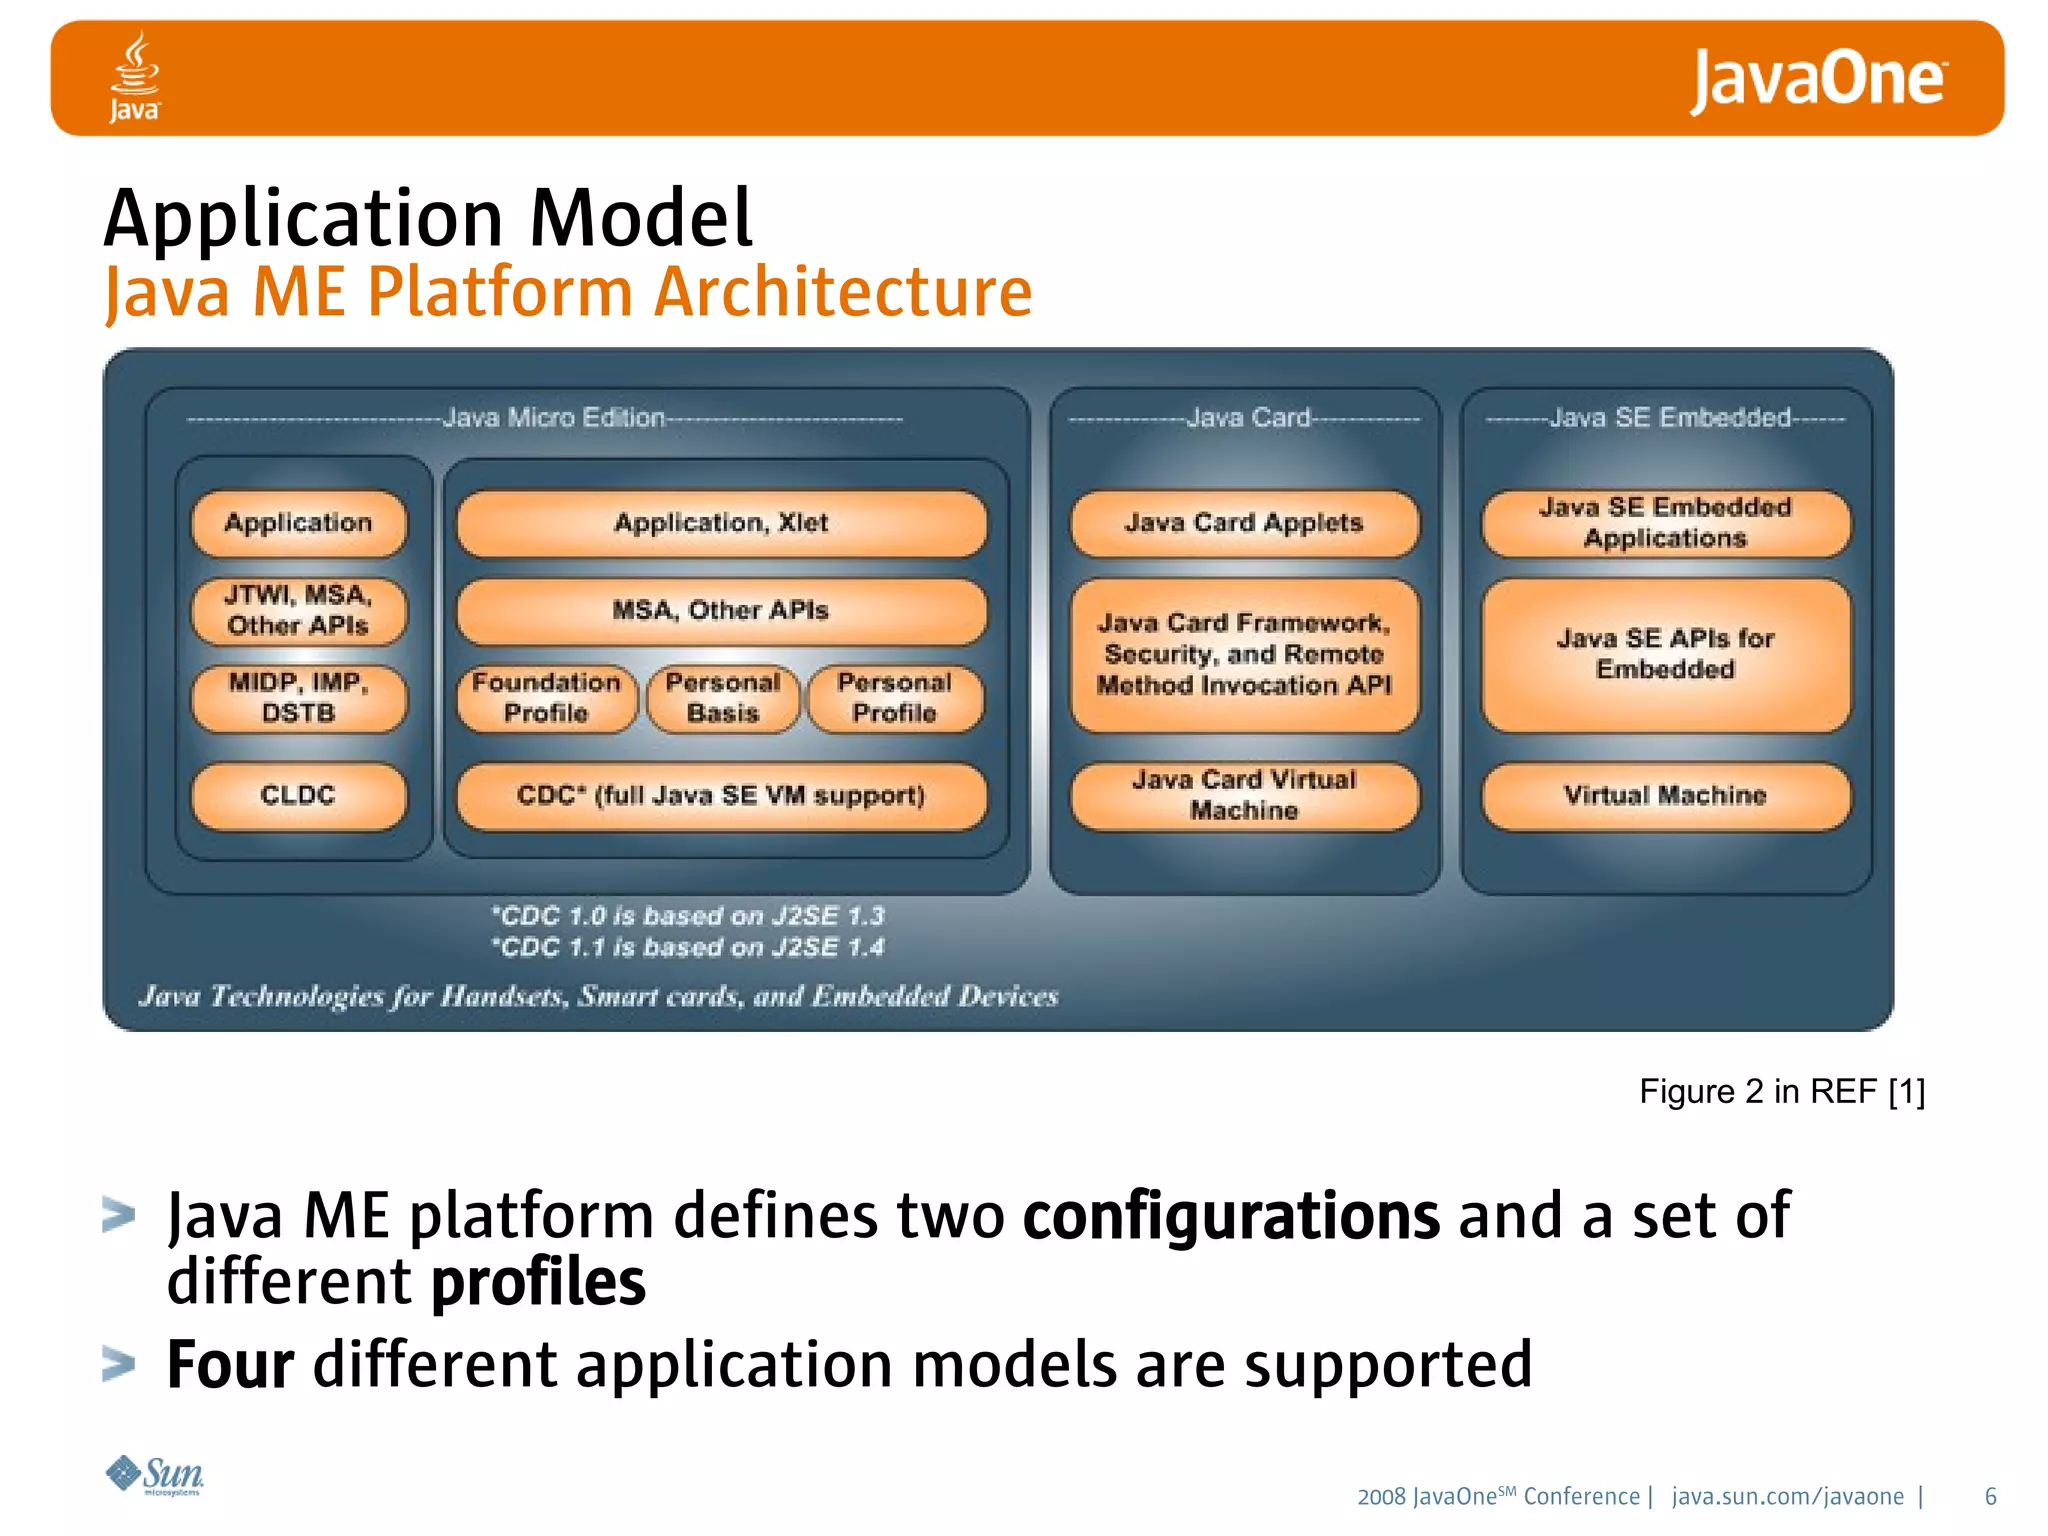Select the 'Virtual Machine' box

point(1666,796)
